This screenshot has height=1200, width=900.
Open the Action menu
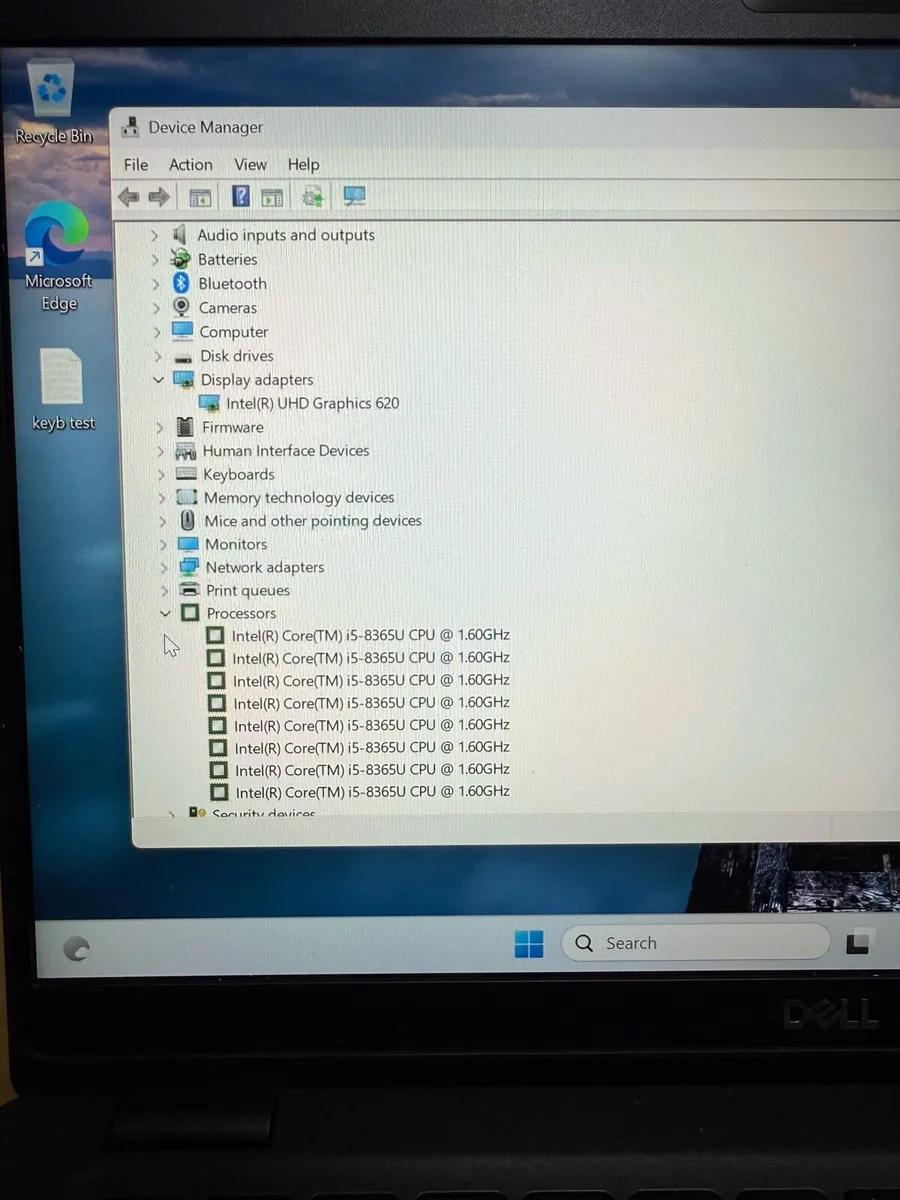coord(190,165)
